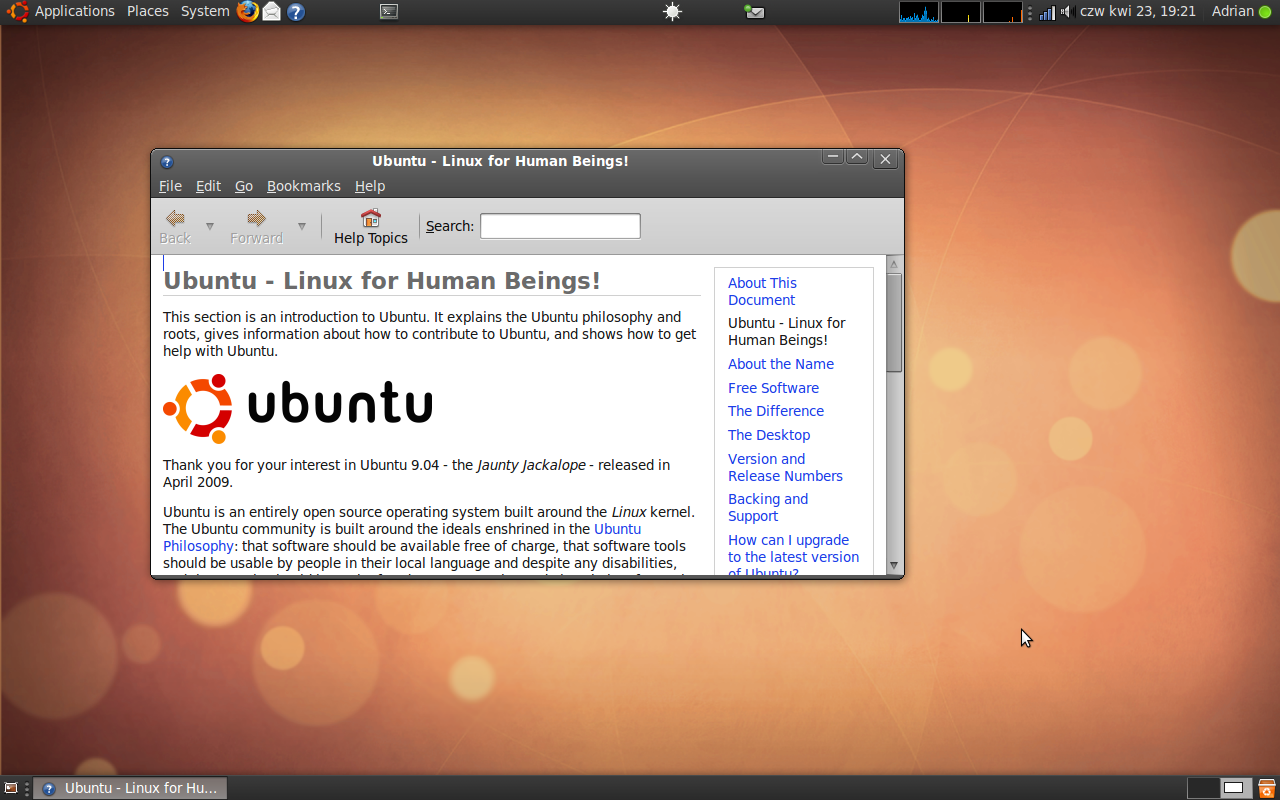Screen dimensions: 1280x800
Task: Click the green user status indicator
Action: (x=1265, y=12)
